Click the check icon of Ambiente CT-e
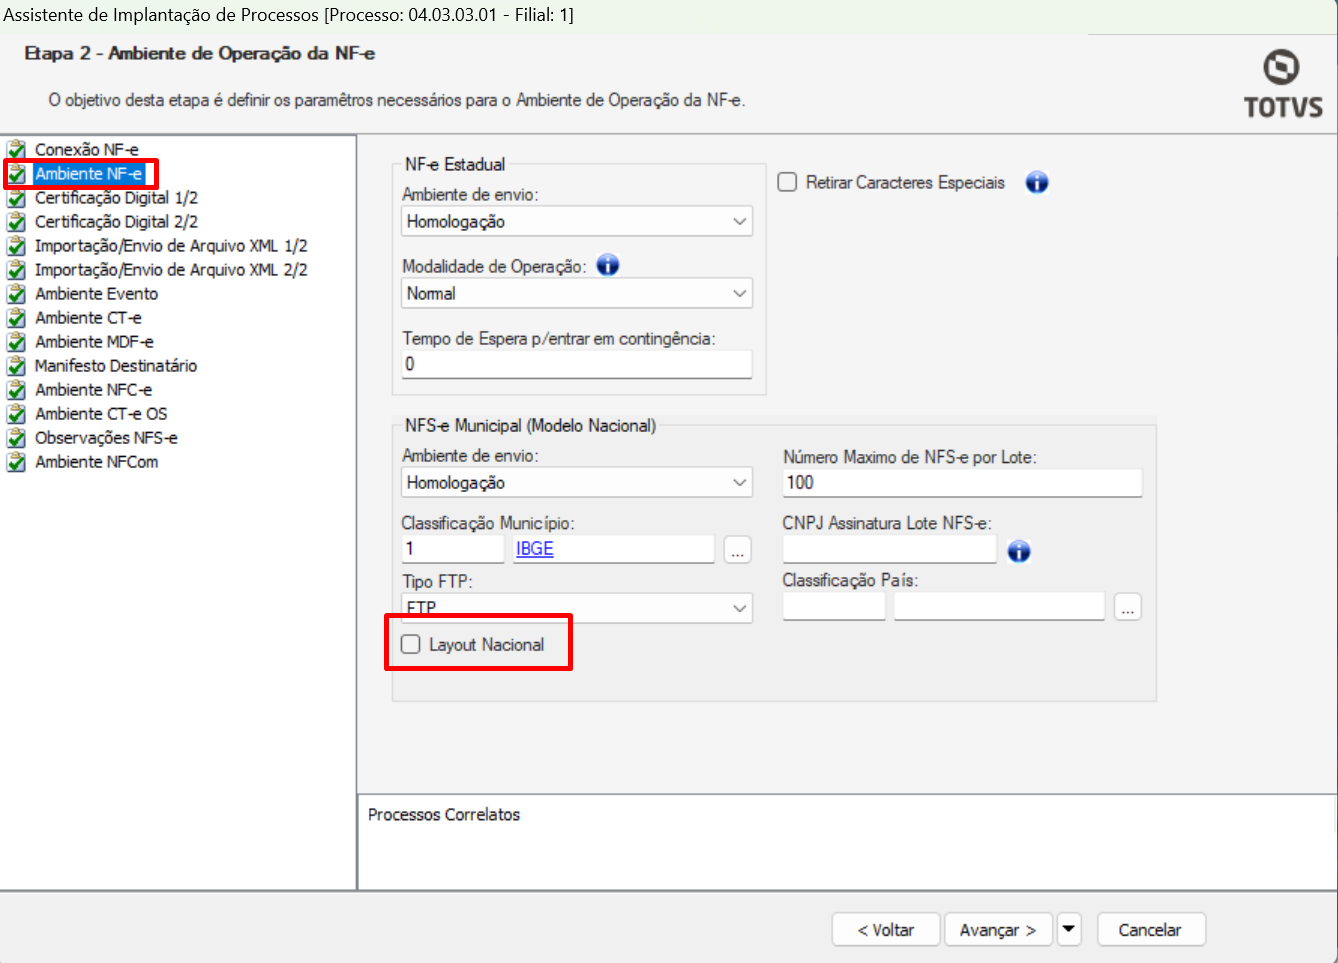The image size is (1338, 963). click(16, 318)
